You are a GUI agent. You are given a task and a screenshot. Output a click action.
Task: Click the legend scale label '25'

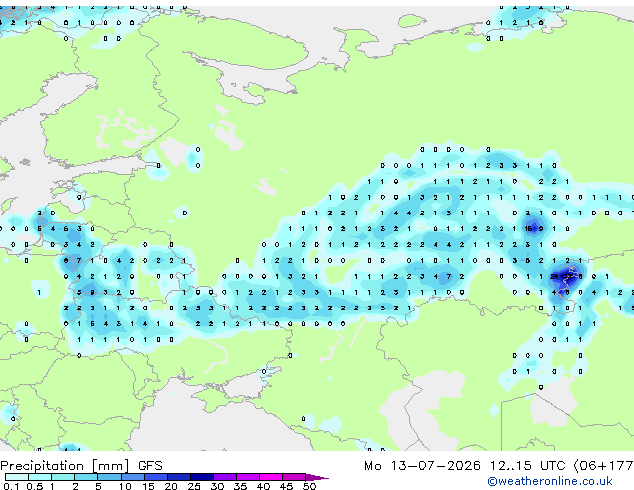194,486
